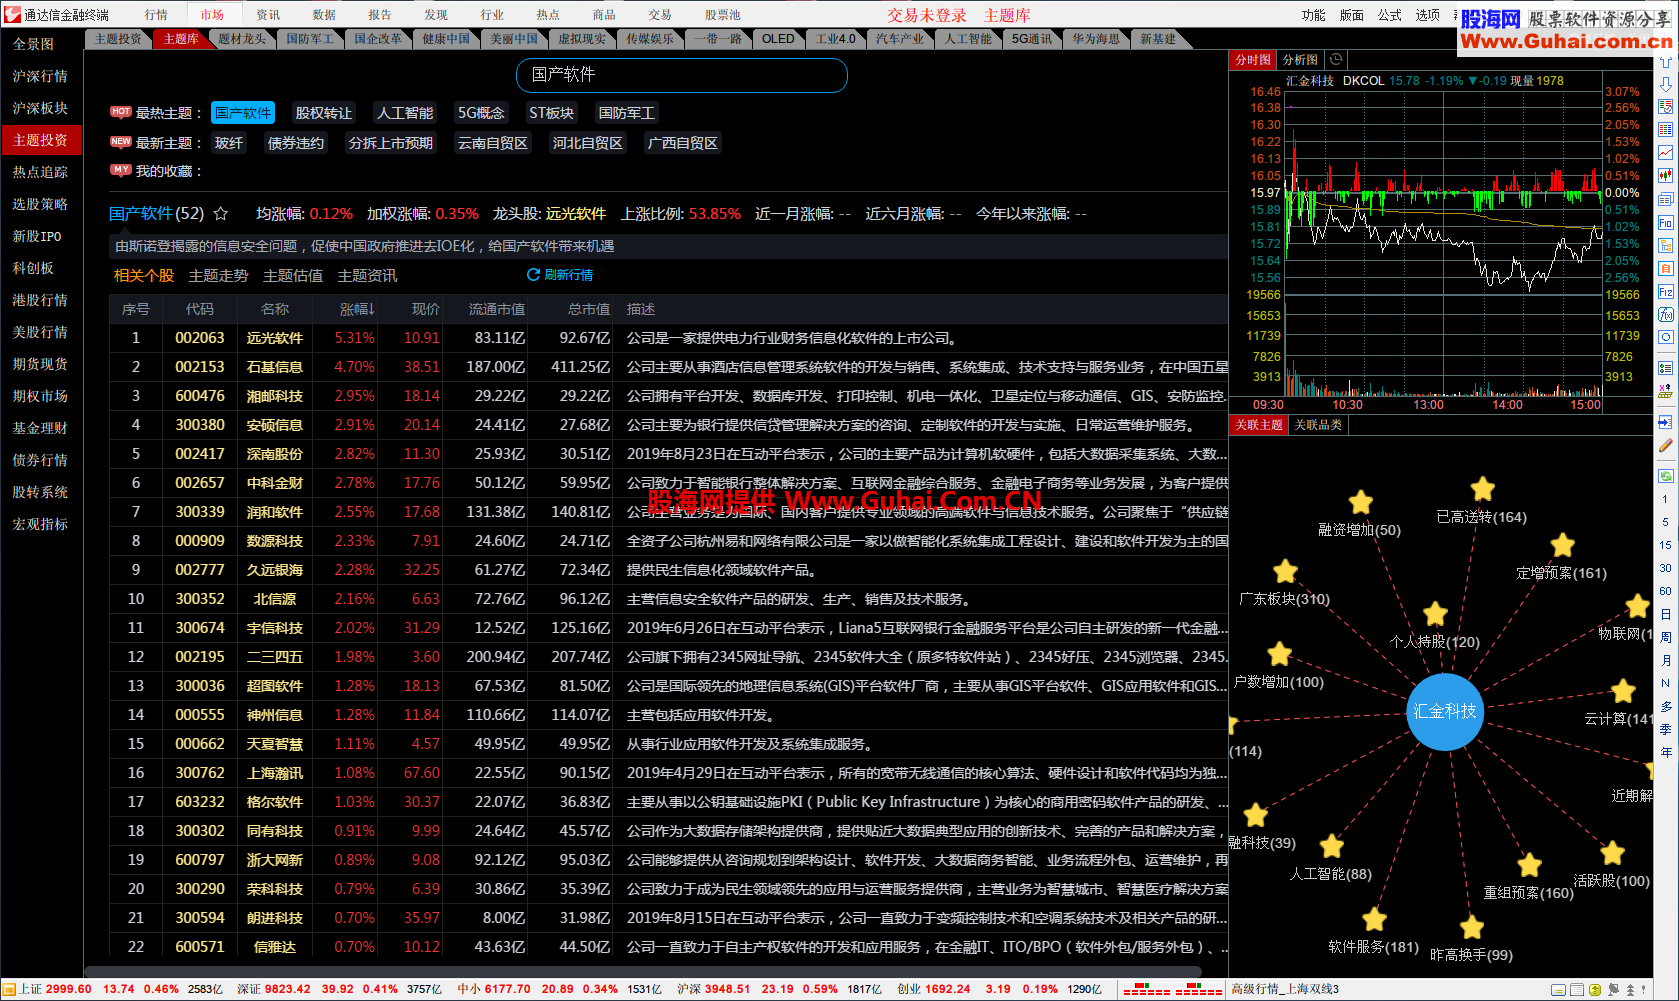This screenshot has width=1679, height=1001.
Task: Select the 月 monthly period button
Action: click(x=1665, y=660)
